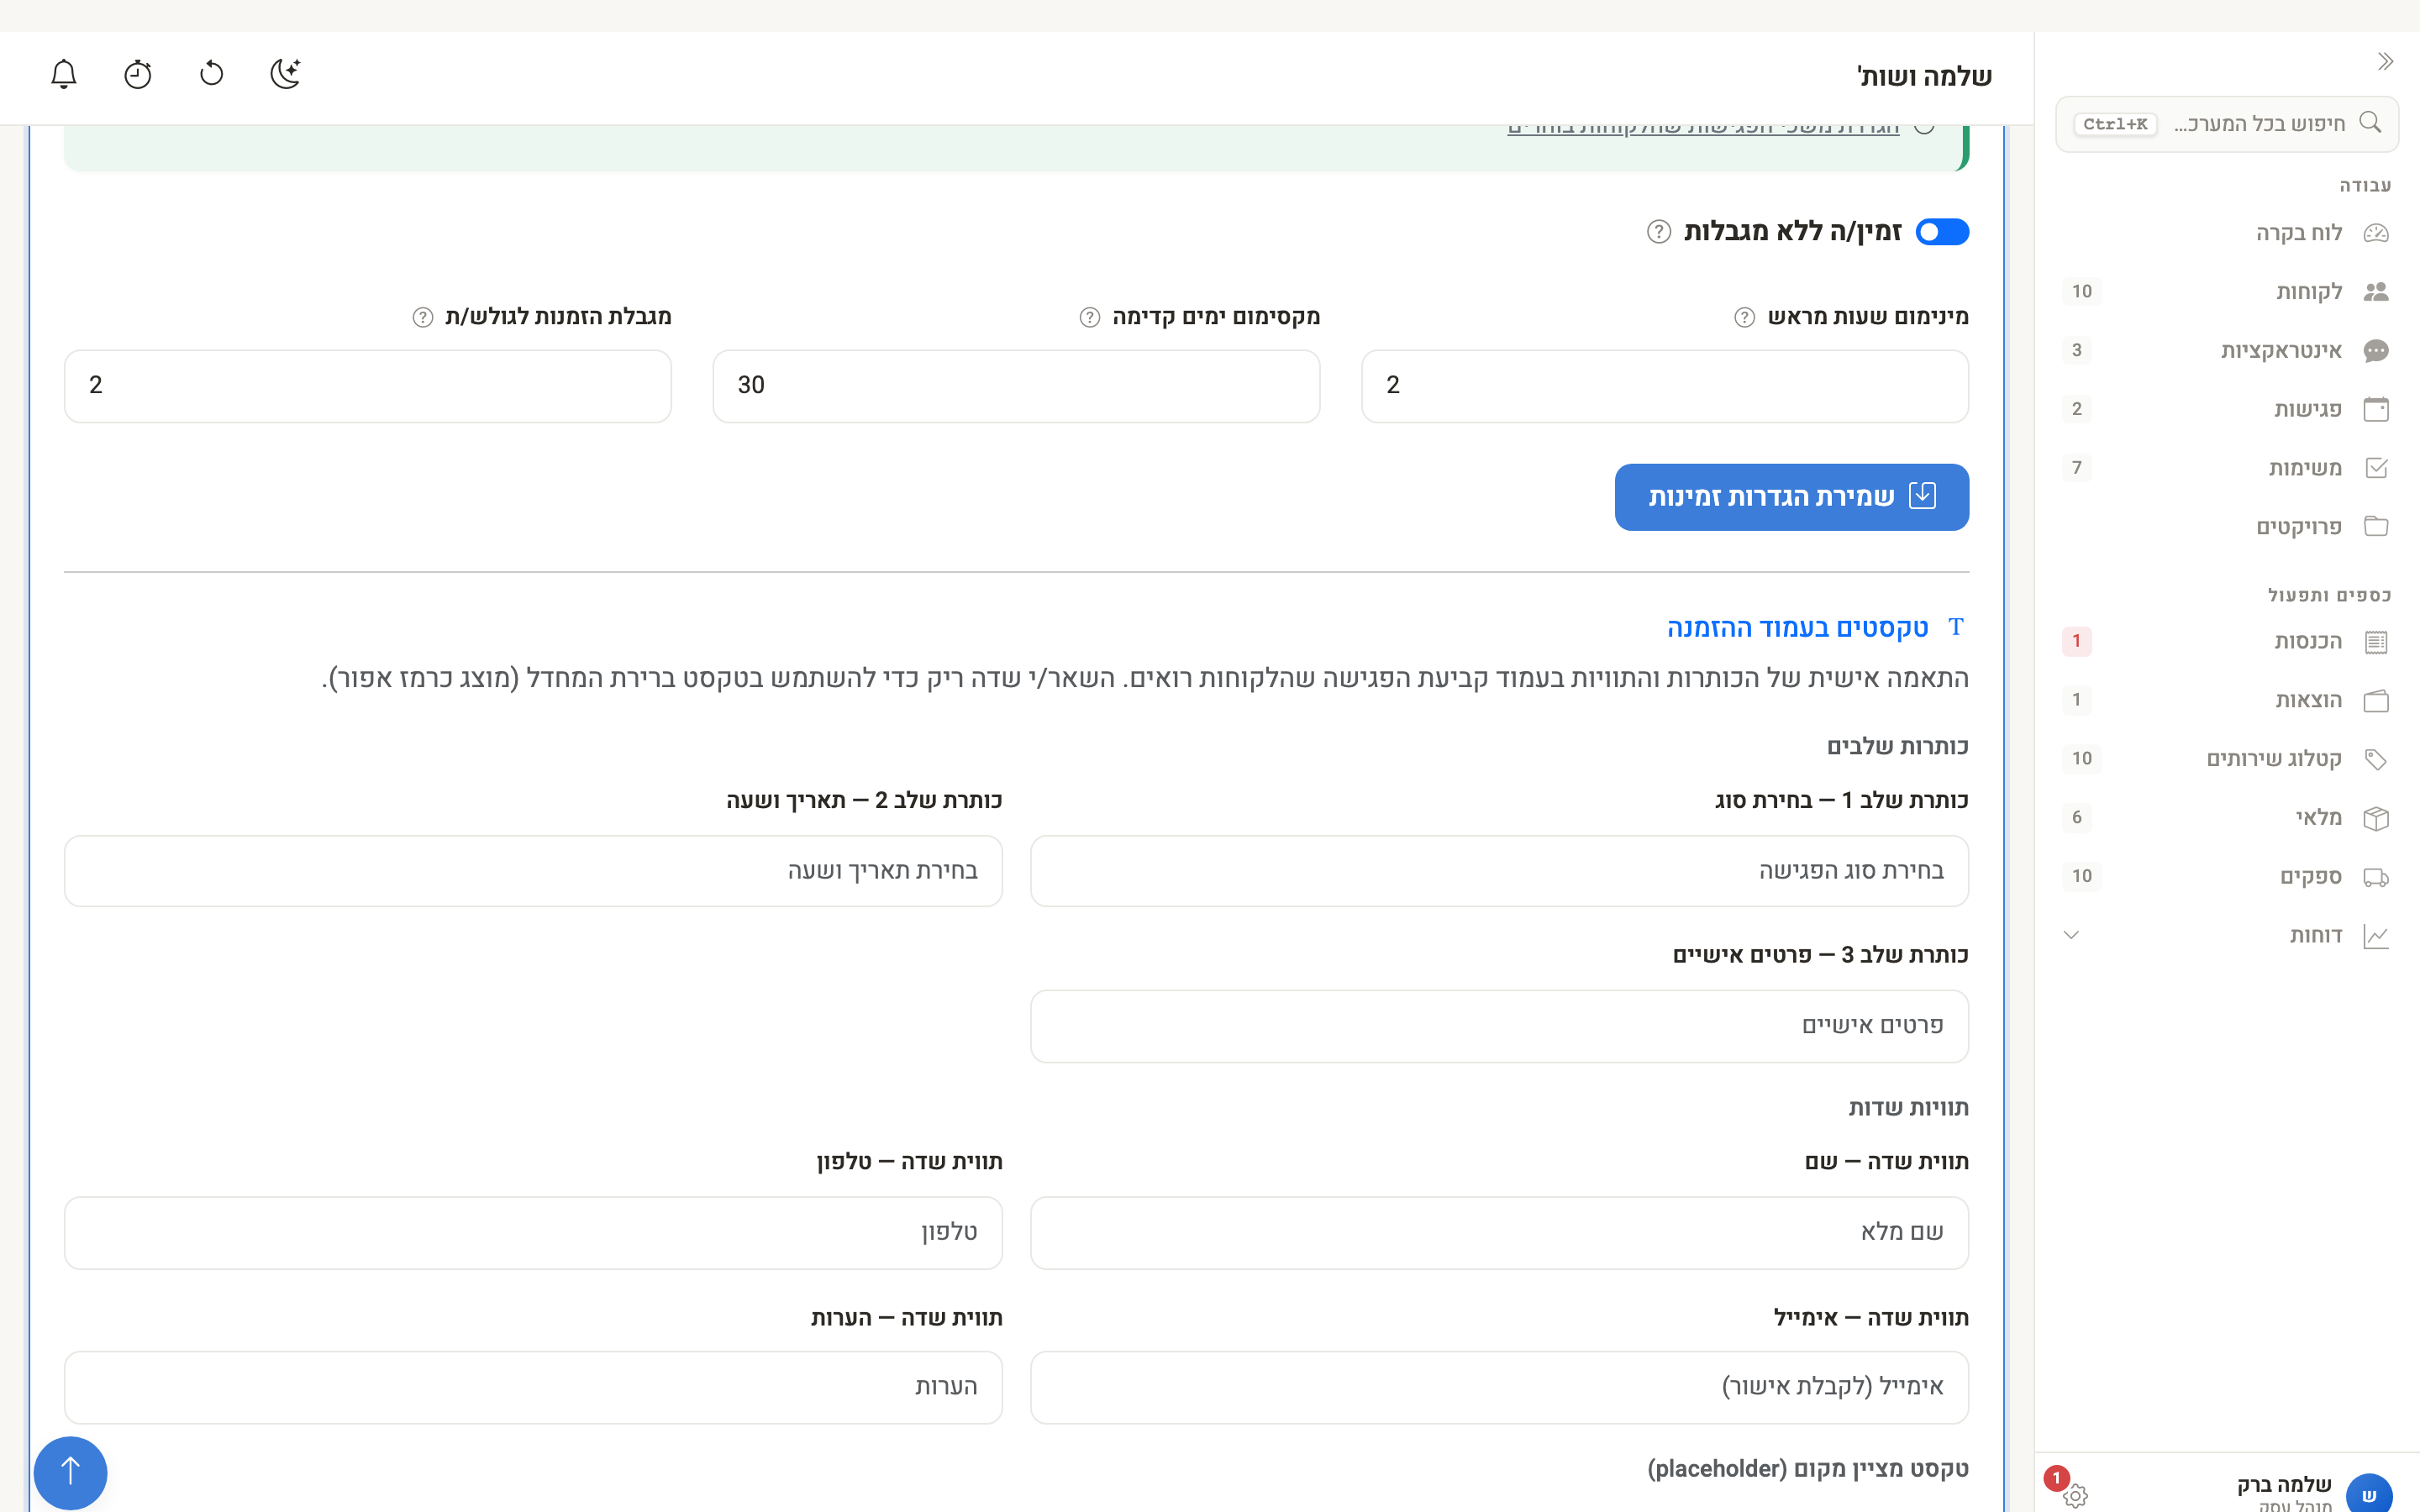Open help icon beside זמין/ה ללא מגבלות

coord(1659,232)
